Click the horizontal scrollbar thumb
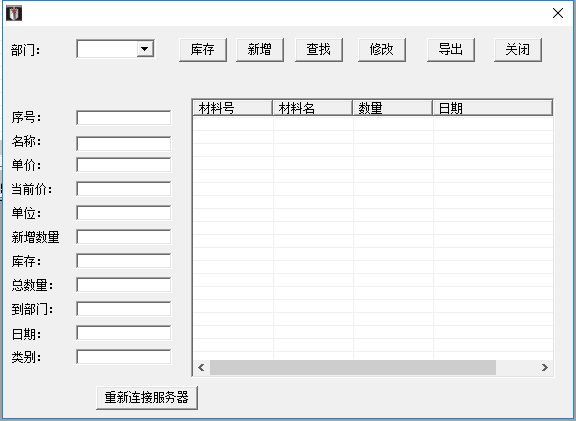 click(x=353, y=367)
